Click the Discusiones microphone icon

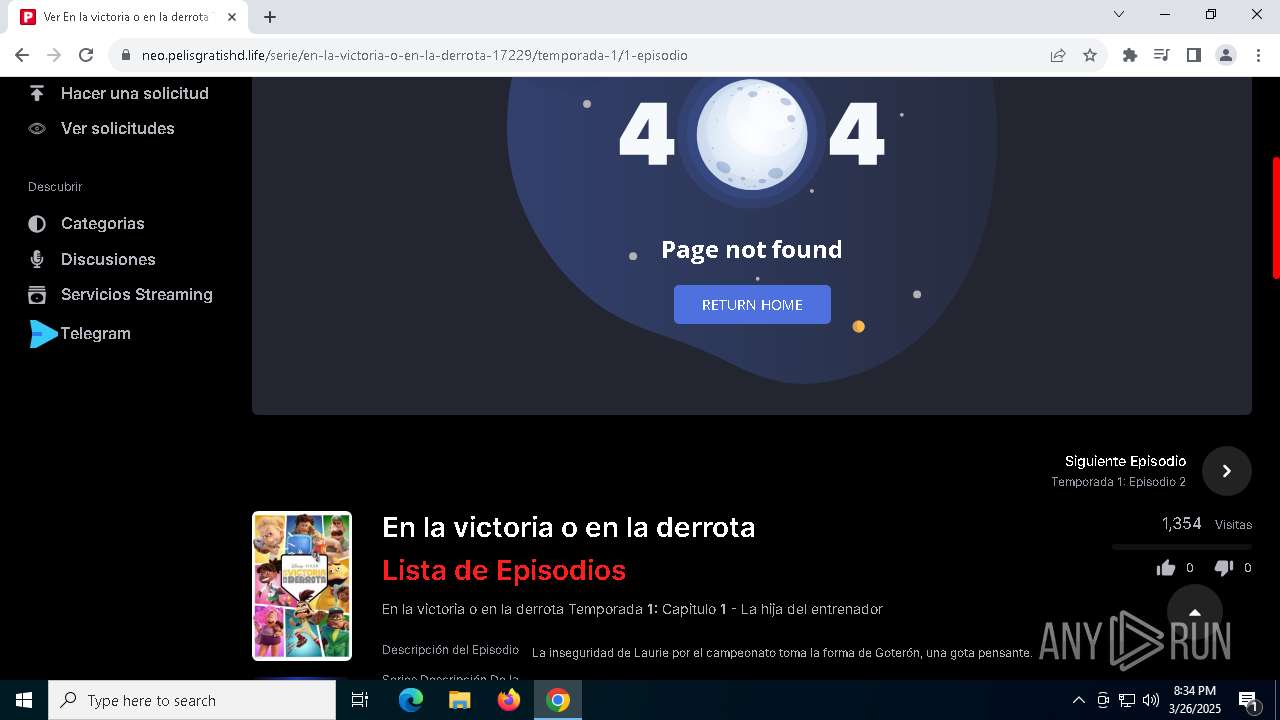[37, 259]
